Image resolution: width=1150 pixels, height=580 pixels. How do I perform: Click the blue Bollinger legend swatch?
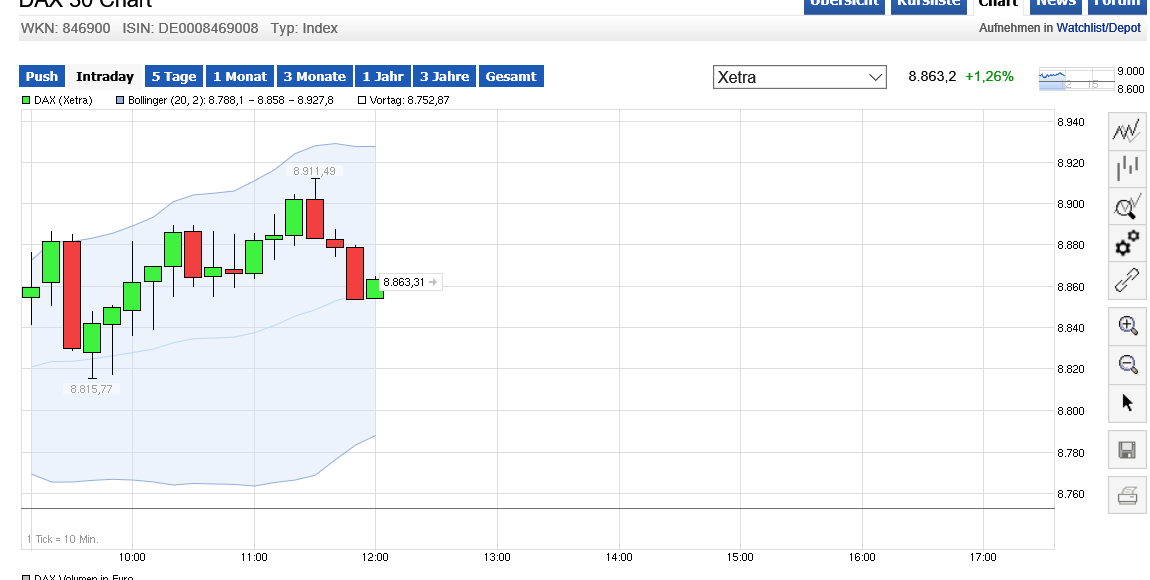coord(120,100)
